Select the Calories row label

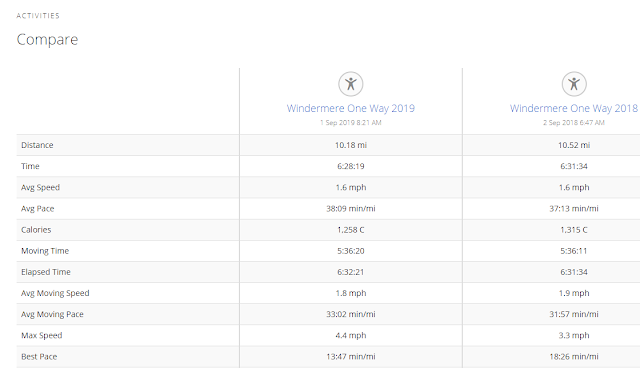(36, 230)
